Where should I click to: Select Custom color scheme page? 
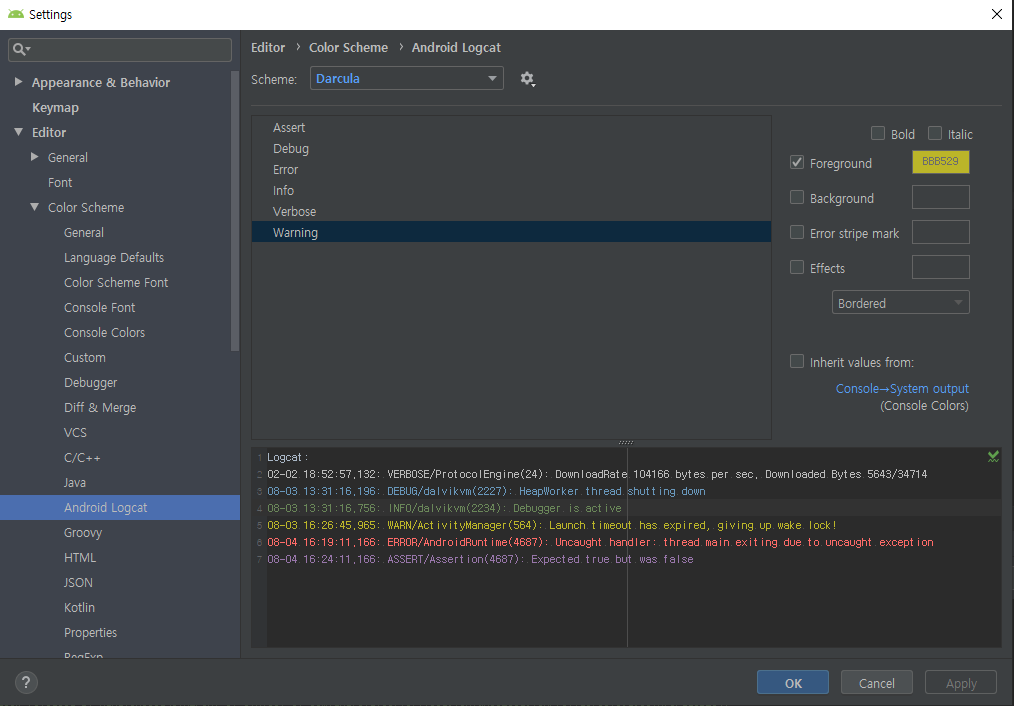(85, 358)
